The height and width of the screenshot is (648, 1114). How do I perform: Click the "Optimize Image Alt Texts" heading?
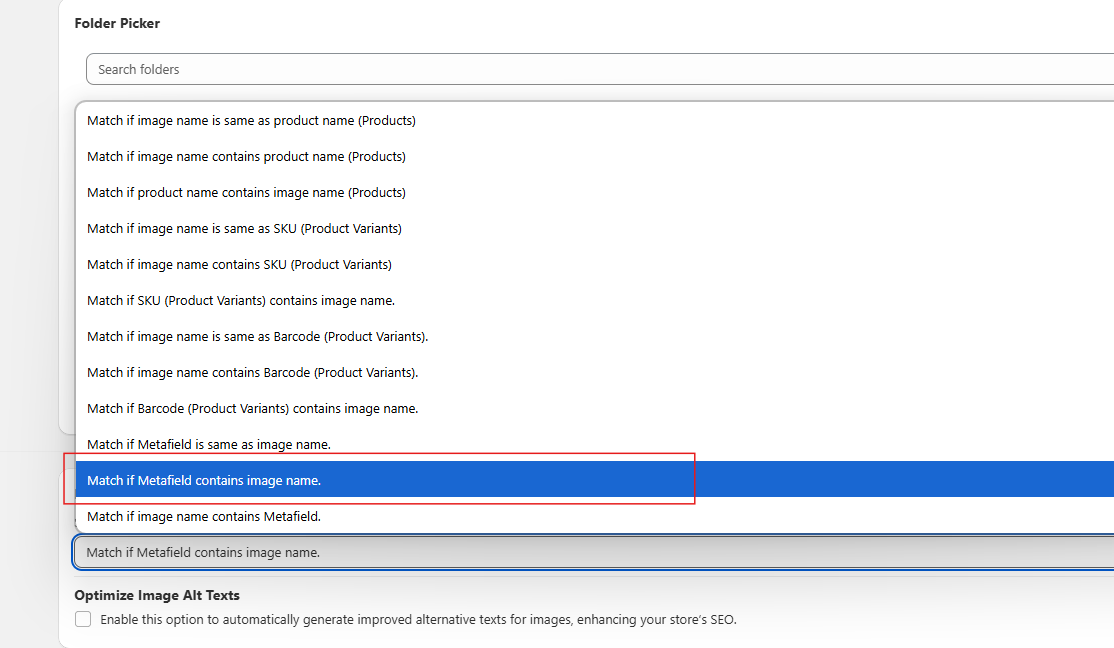[157, 596]
